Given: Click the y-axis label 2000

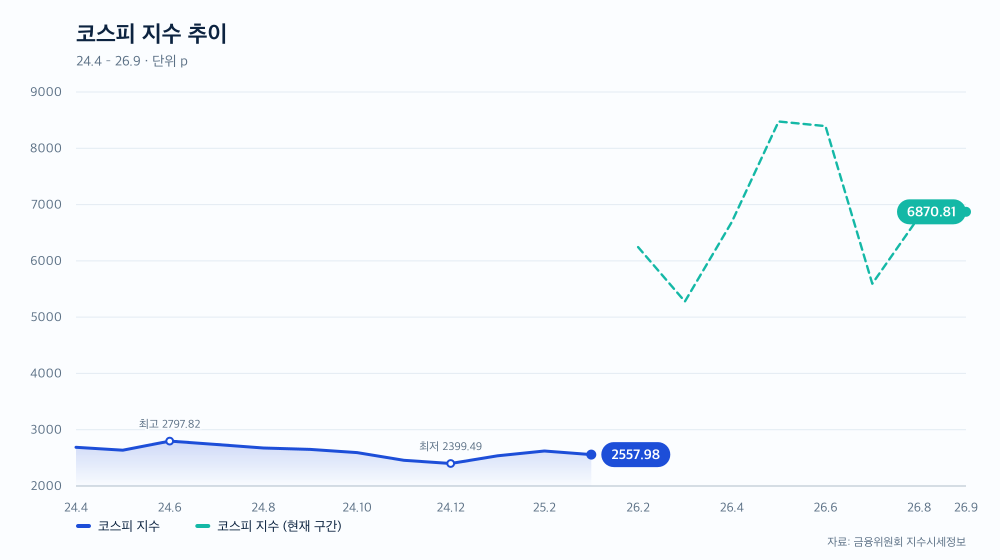Looking at the screenshot, I should click(46, 486).
